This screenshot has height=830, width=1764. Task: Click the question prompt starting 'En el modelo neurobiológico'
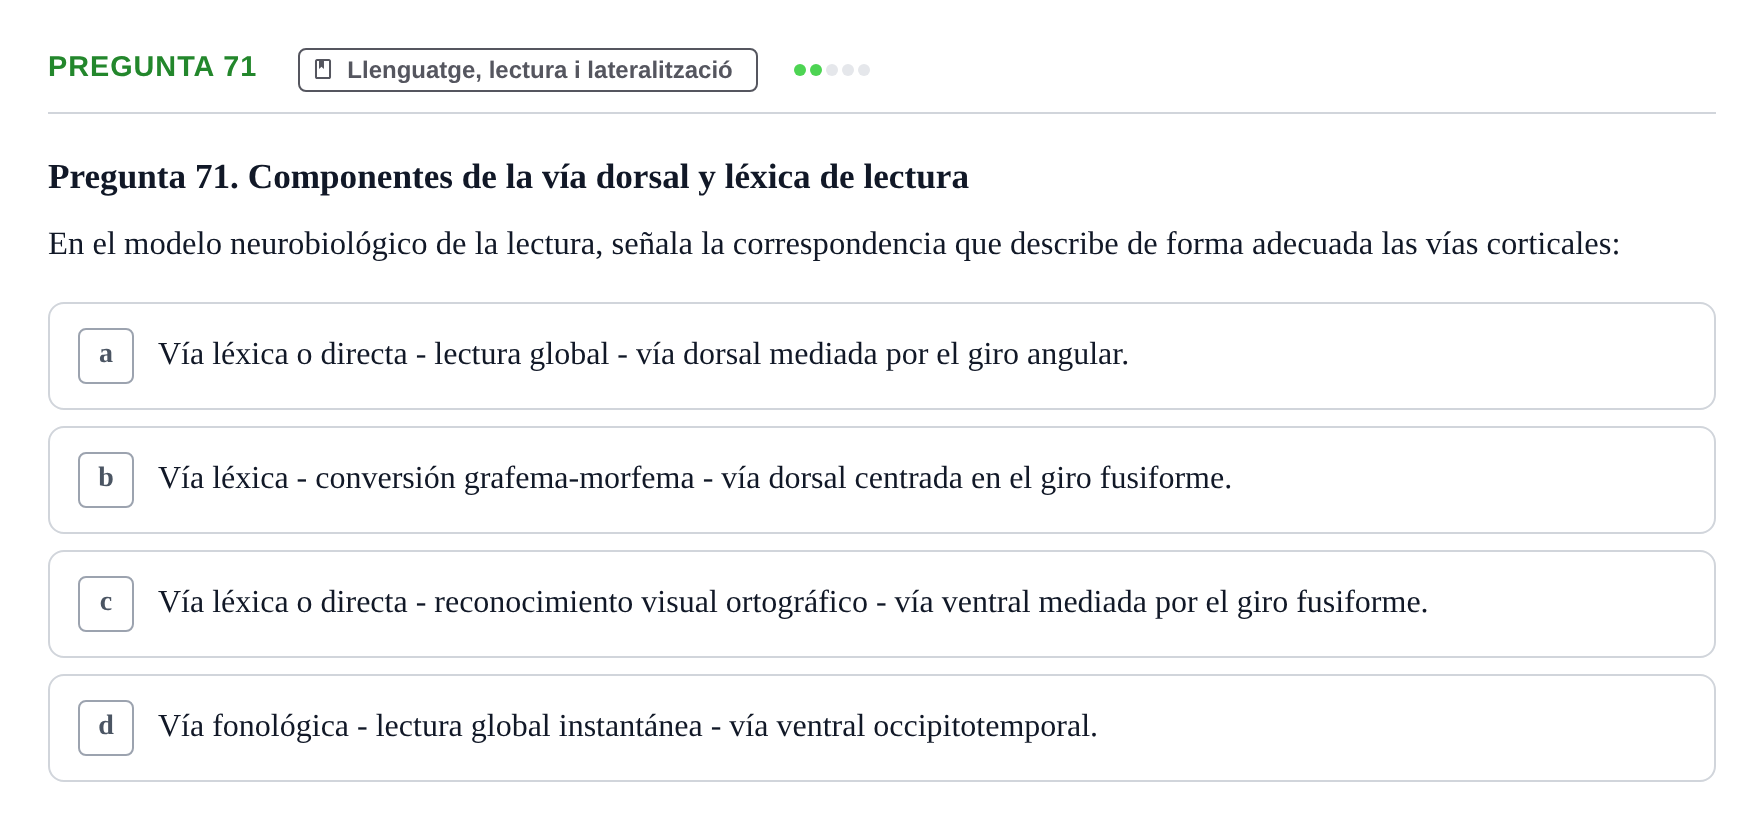click(x=834, y=244)
